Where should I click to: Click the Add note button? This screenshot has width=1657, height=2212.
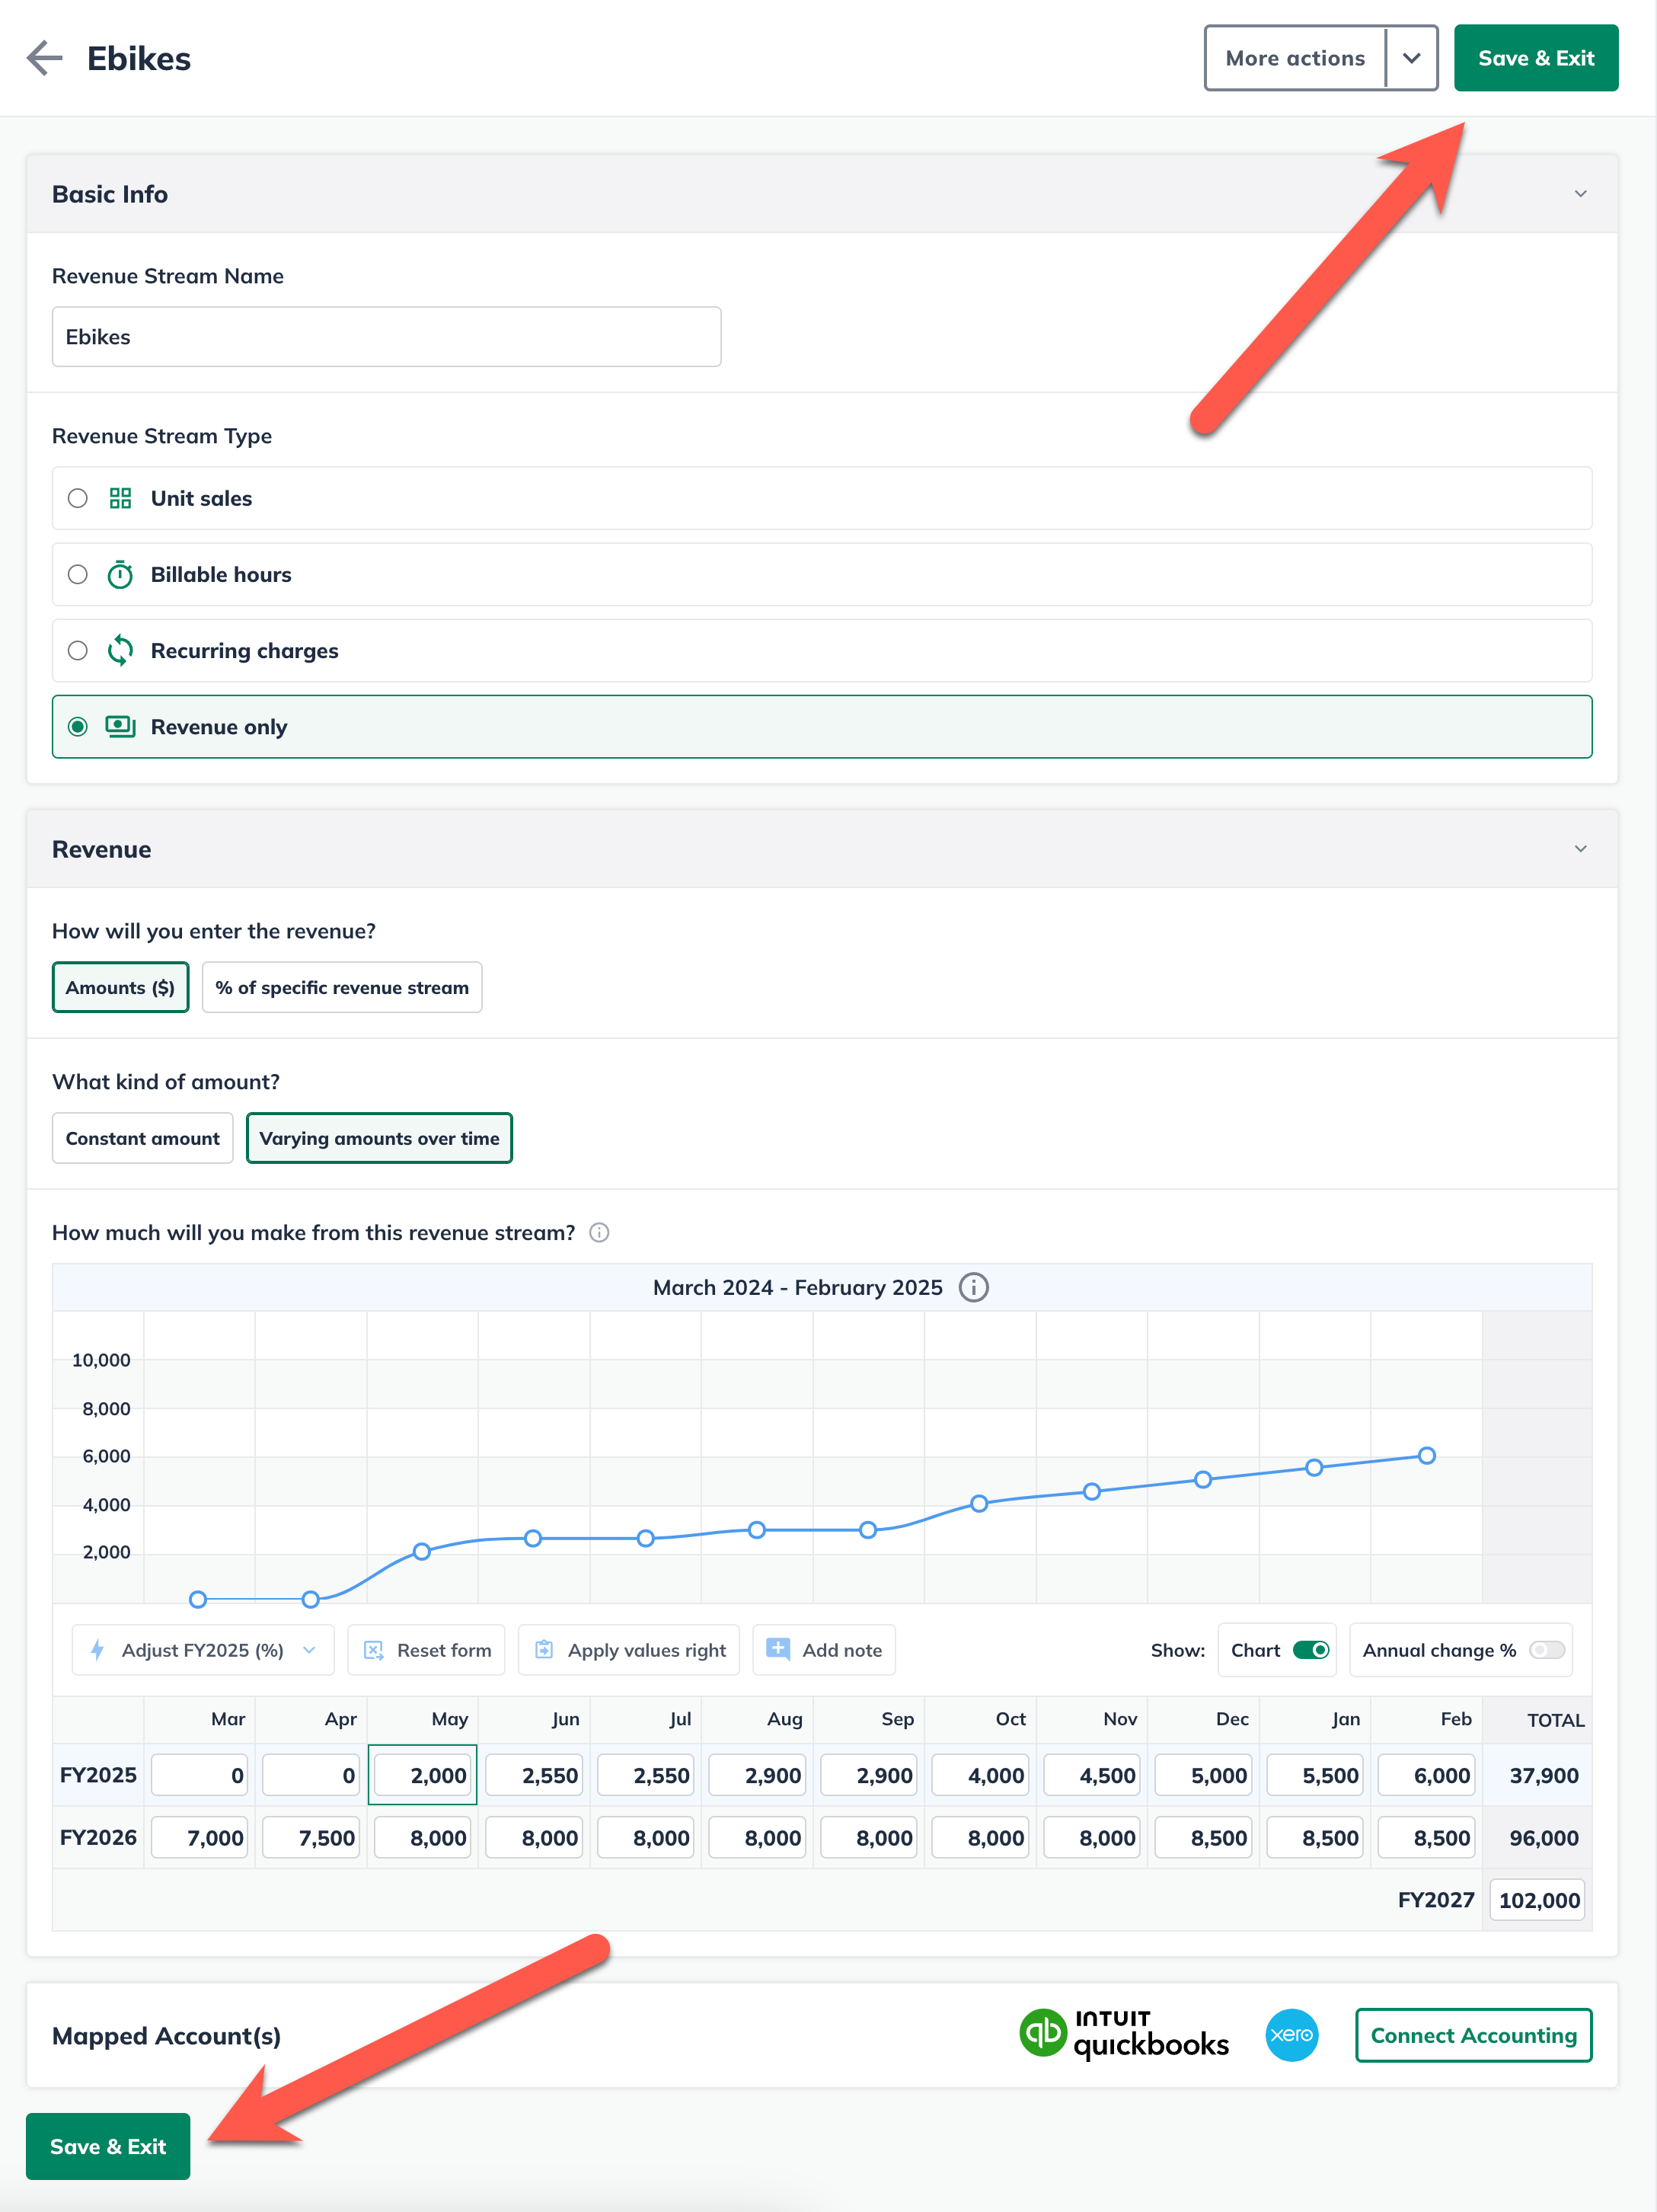click(824, 1651)
